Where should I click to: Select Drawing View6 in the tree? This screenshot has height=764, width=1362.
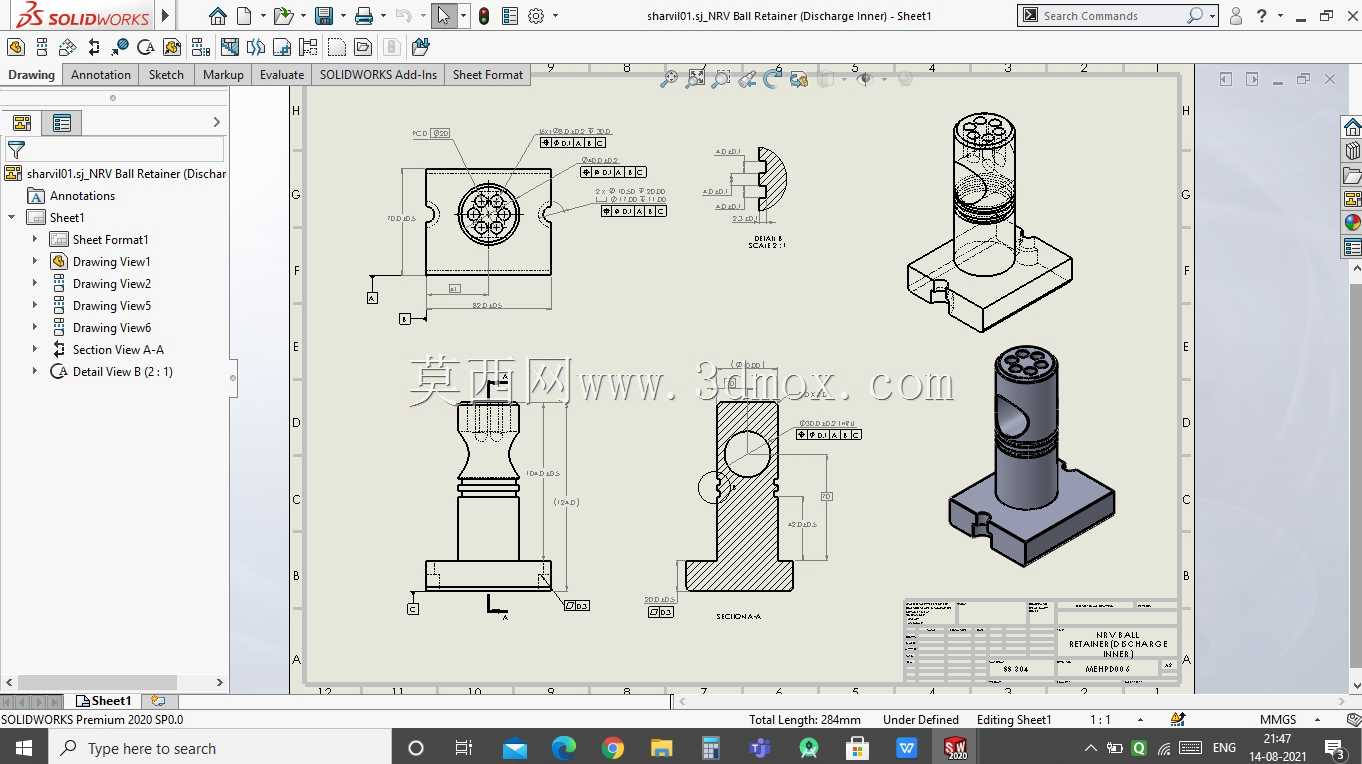tap(111, 328)
